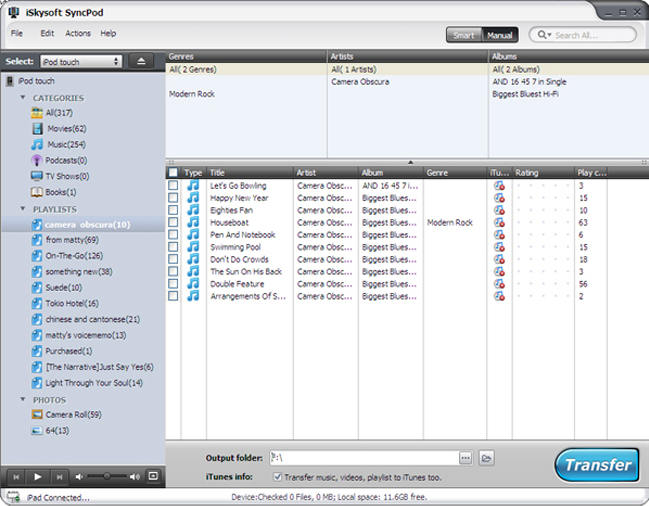
Task: Click the eject device icon
Action: (x=141, y=62)
